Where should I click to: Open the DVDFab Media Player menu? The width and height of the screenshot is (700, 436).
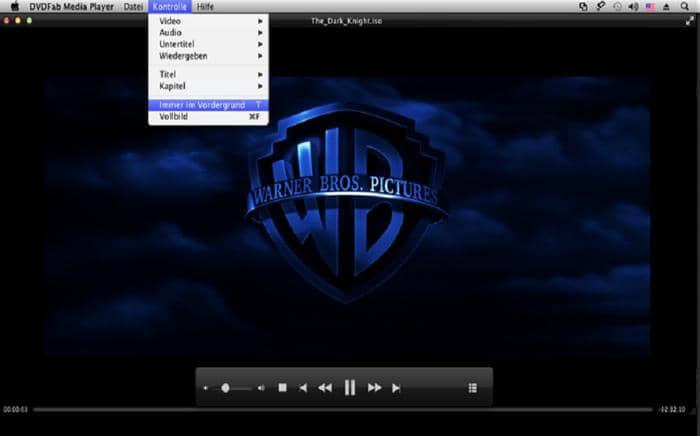[71, 7]
